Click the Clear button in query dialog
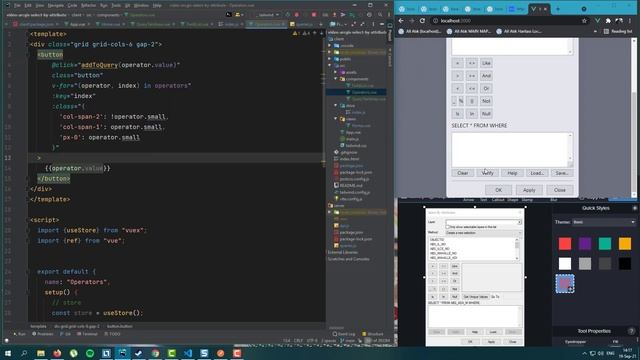640x360 pixels. click(462, 173)
